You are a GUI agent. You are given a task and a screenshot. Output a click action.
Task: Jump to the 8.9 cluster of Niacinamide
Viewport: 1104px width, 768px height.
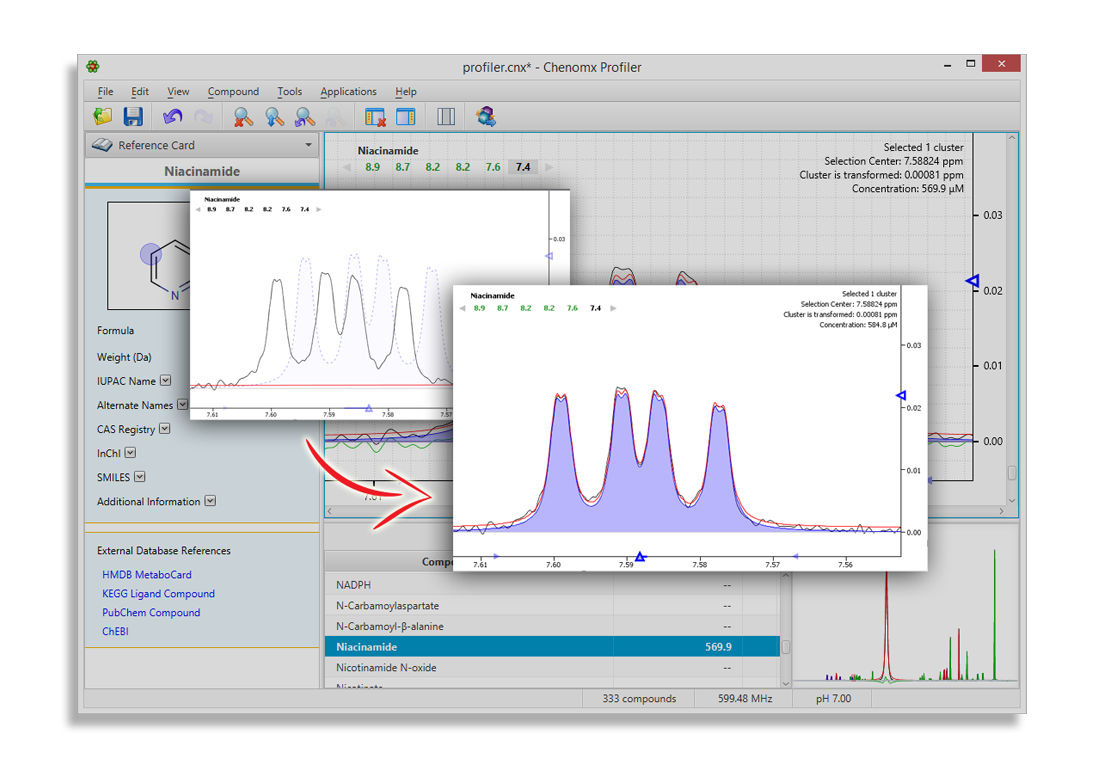tap(372, 167)
